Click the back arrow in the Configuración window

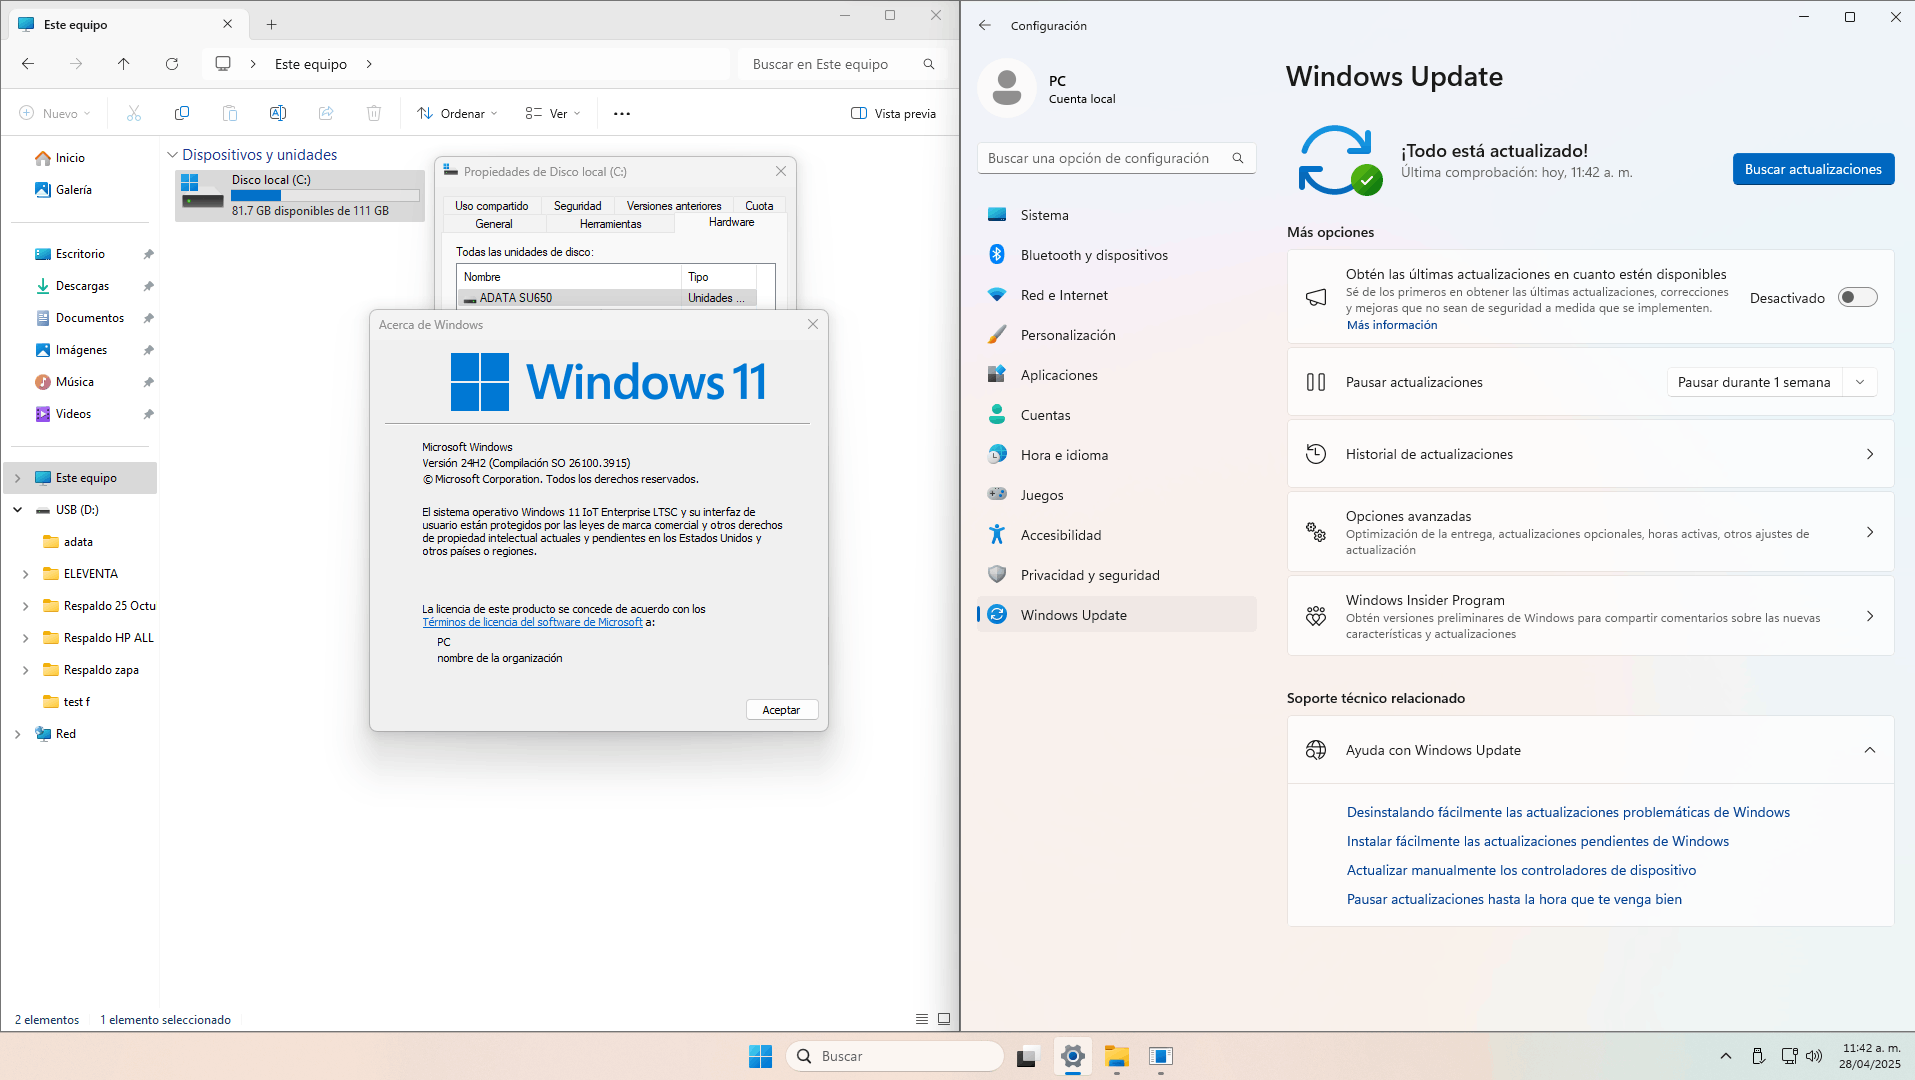985,25
